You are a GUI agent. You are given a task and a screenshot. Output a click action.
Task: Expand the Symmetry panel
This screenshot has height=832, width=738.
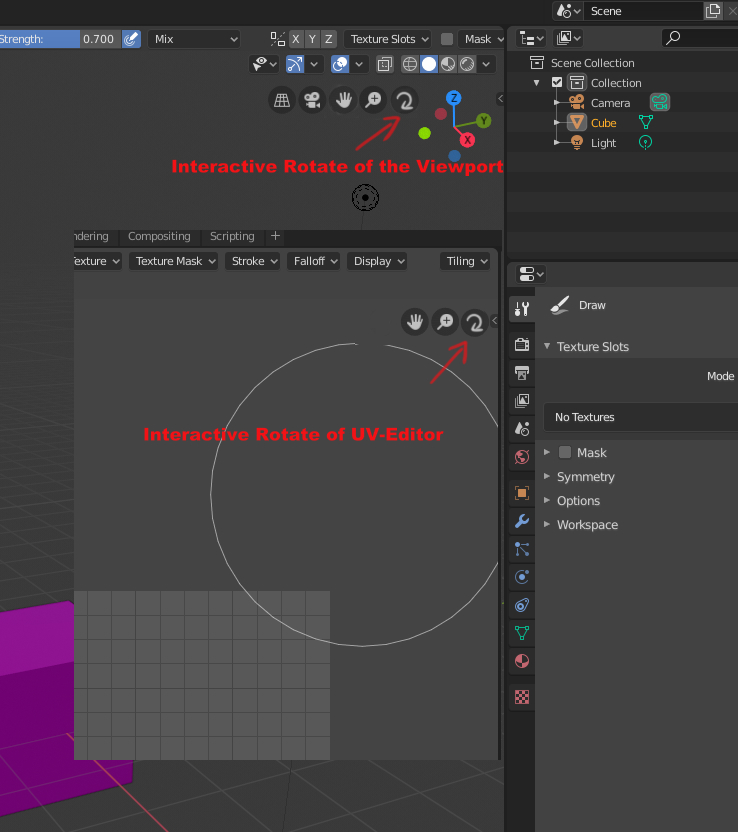point(547,476)
